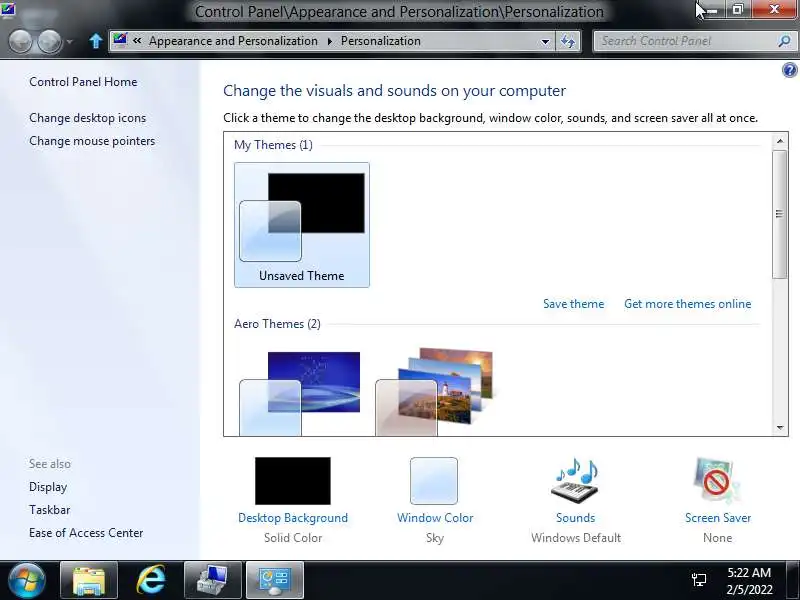Click the theme list scrollbar thumb
800x600 pixels.
pos(780,214)
